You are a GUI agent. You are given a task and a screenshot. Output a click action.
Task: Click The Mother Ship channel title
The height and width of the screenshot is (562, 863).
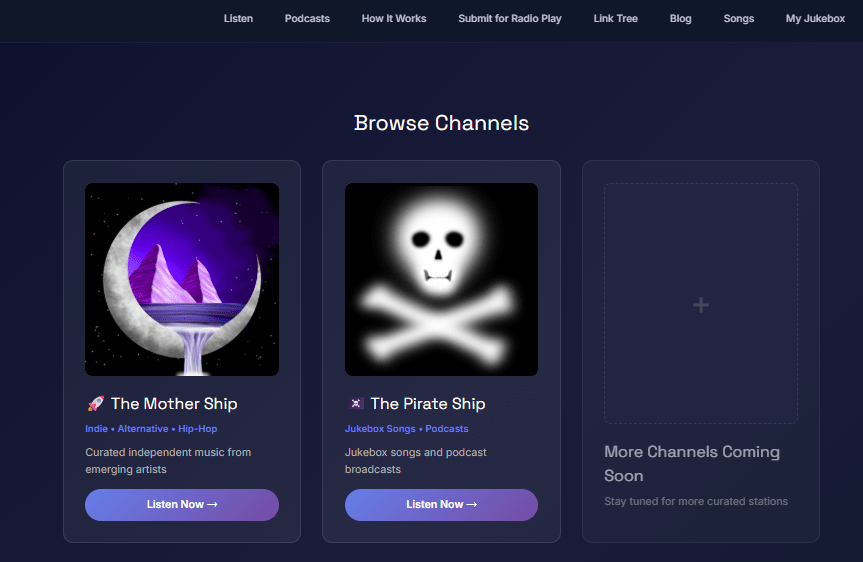(174, 404)
